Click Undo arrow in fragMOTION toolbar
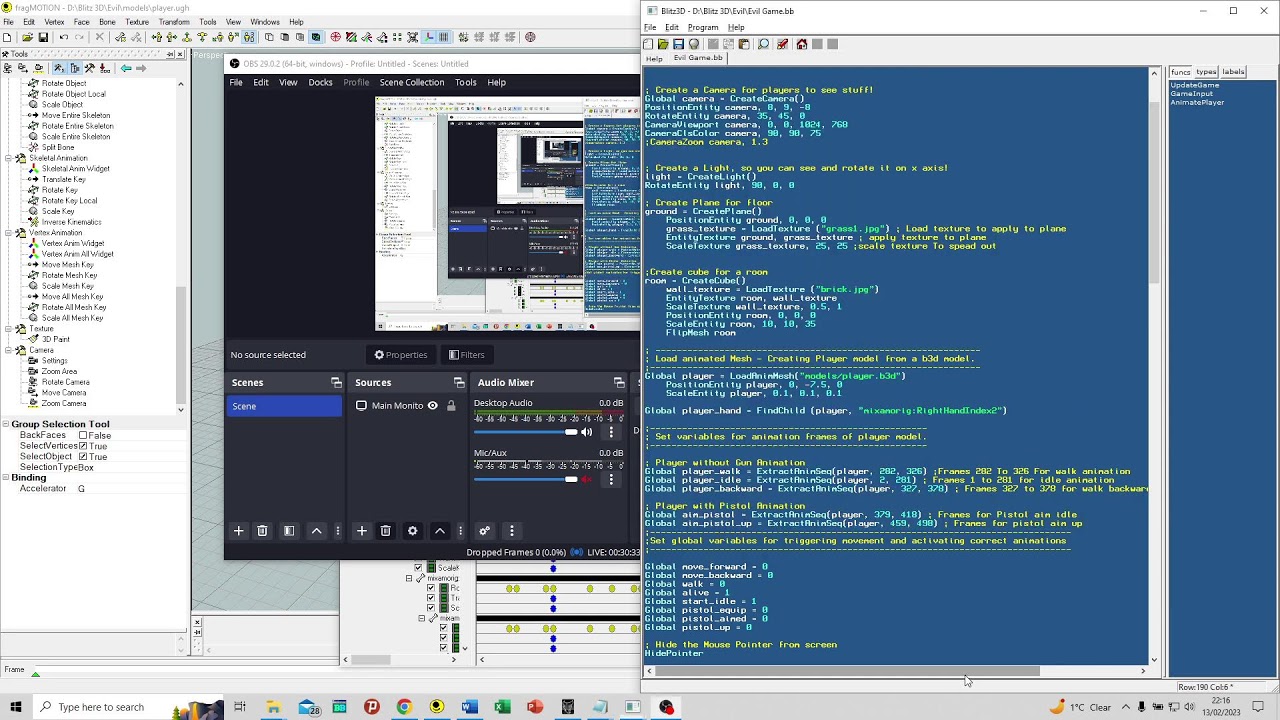 64,37
